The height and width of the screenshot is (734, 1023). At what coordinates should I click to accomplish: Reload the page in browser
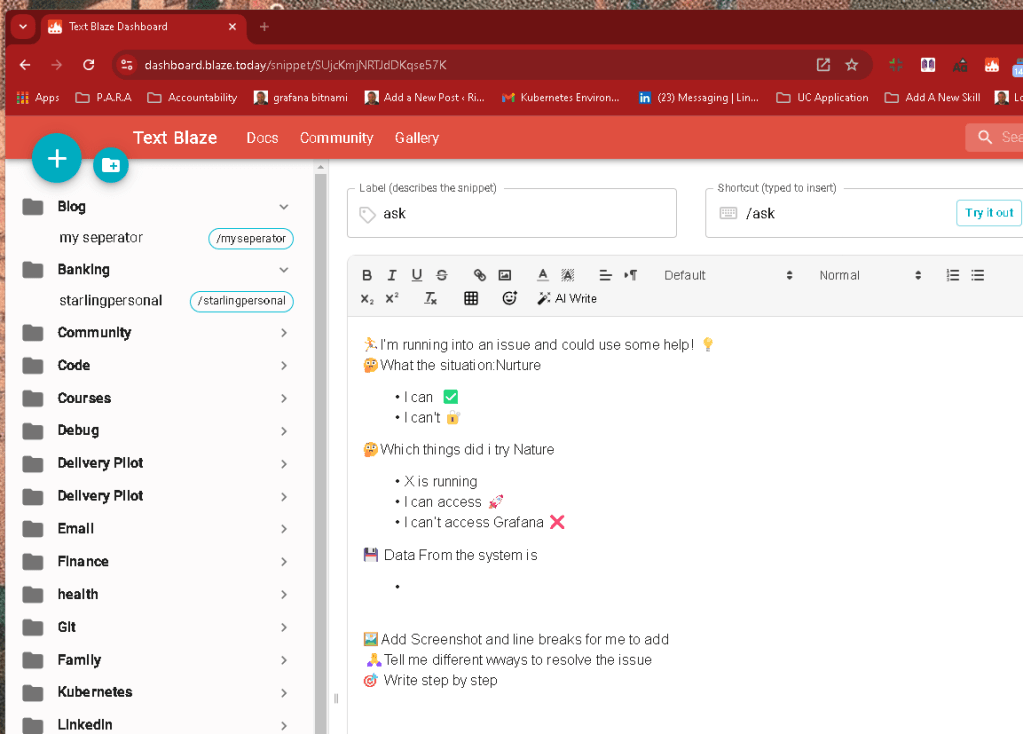click(x=89, y=65)
